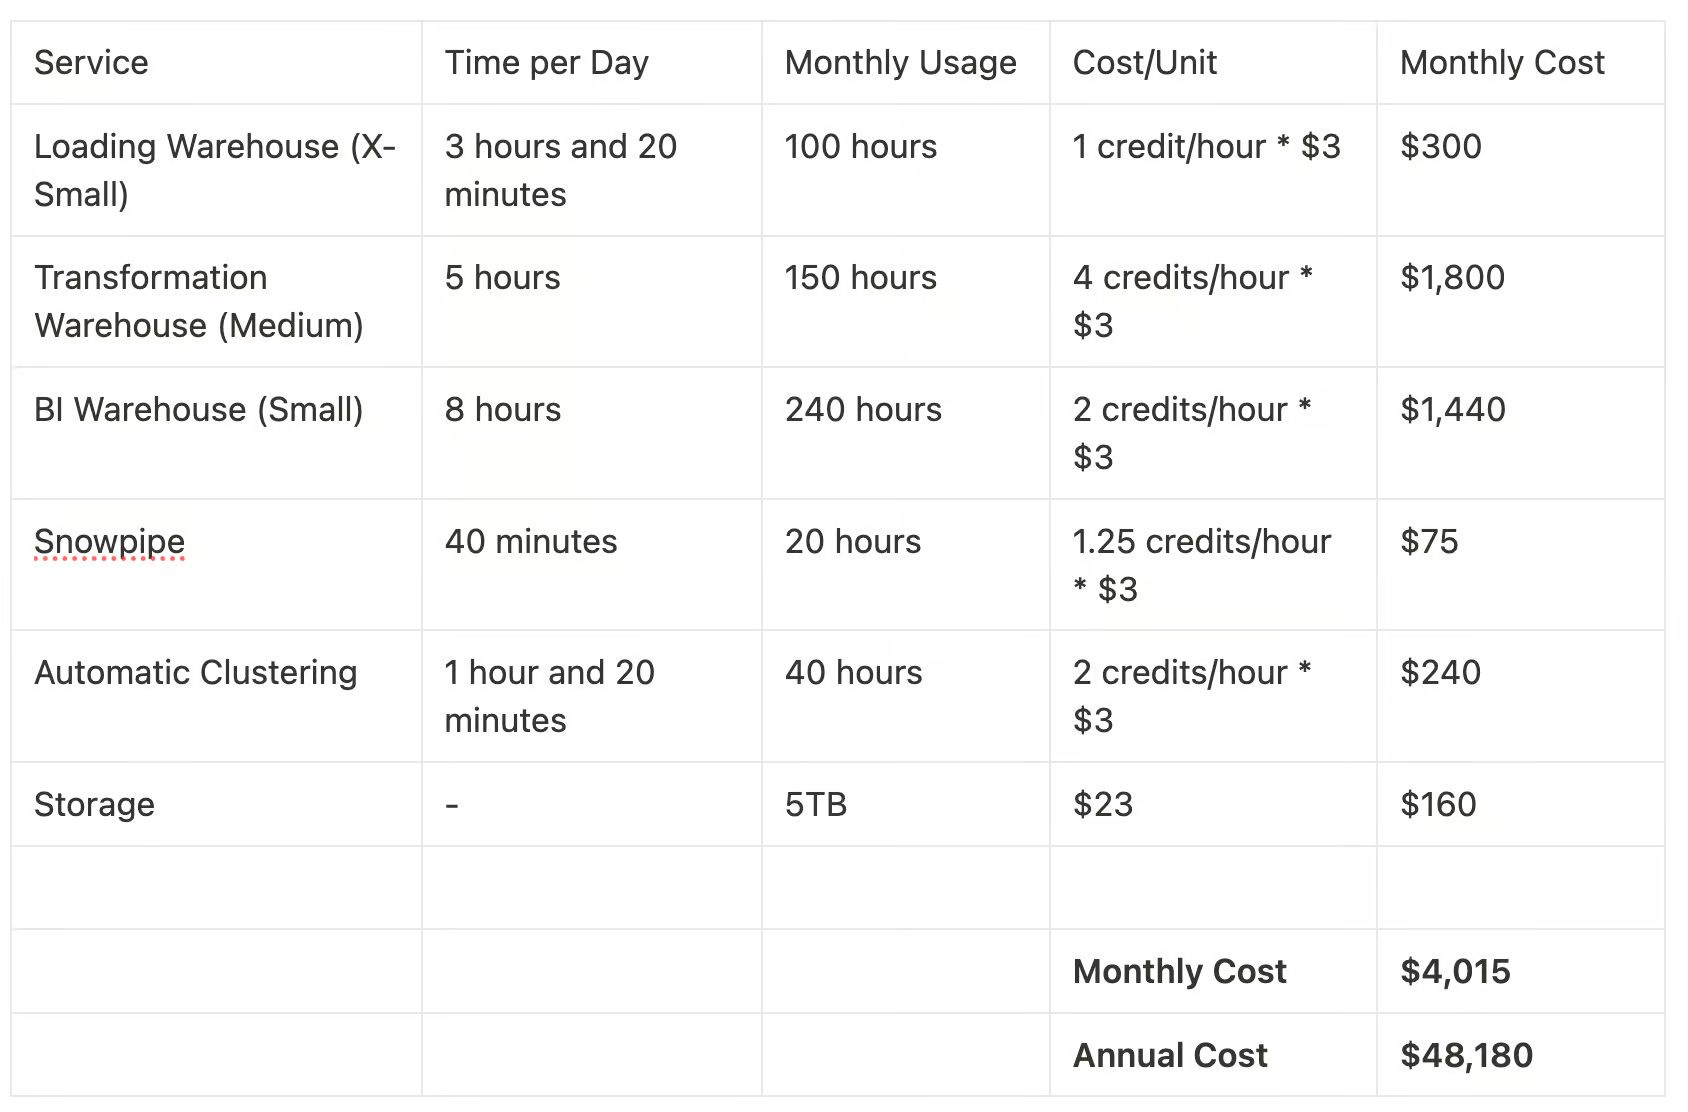Viewport: 1688px width, 1112px height.
Task: Click the $4,015 total cell
Action: 1520,971
